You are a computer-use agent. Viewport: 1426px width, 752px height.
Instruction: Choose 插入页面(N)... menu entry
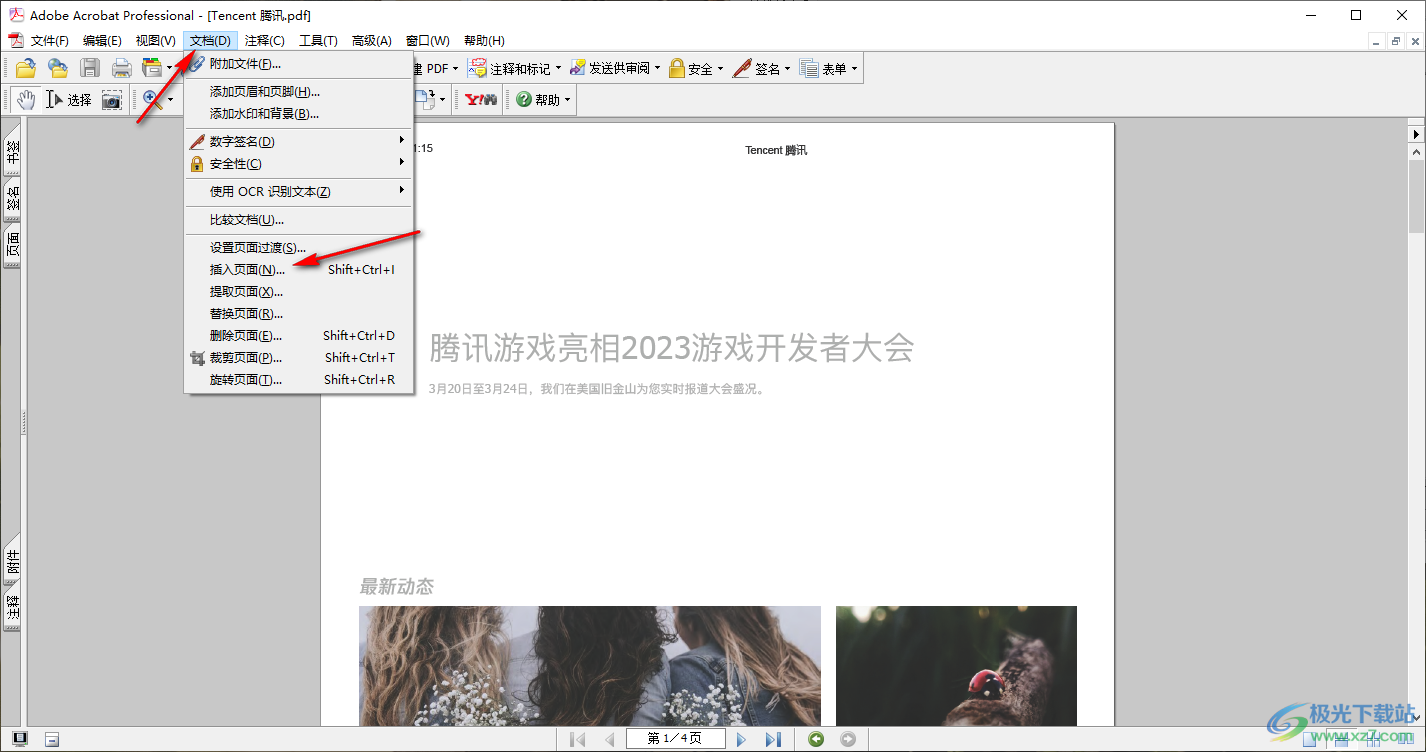(299, 270)
